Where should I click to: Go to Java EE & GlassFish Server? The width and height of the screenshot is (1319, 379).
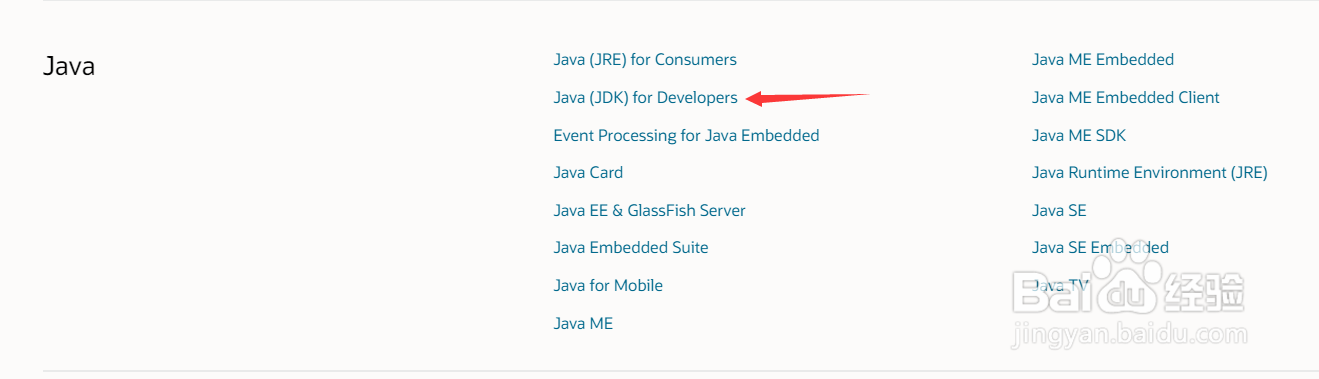click(x=649, y=211)
